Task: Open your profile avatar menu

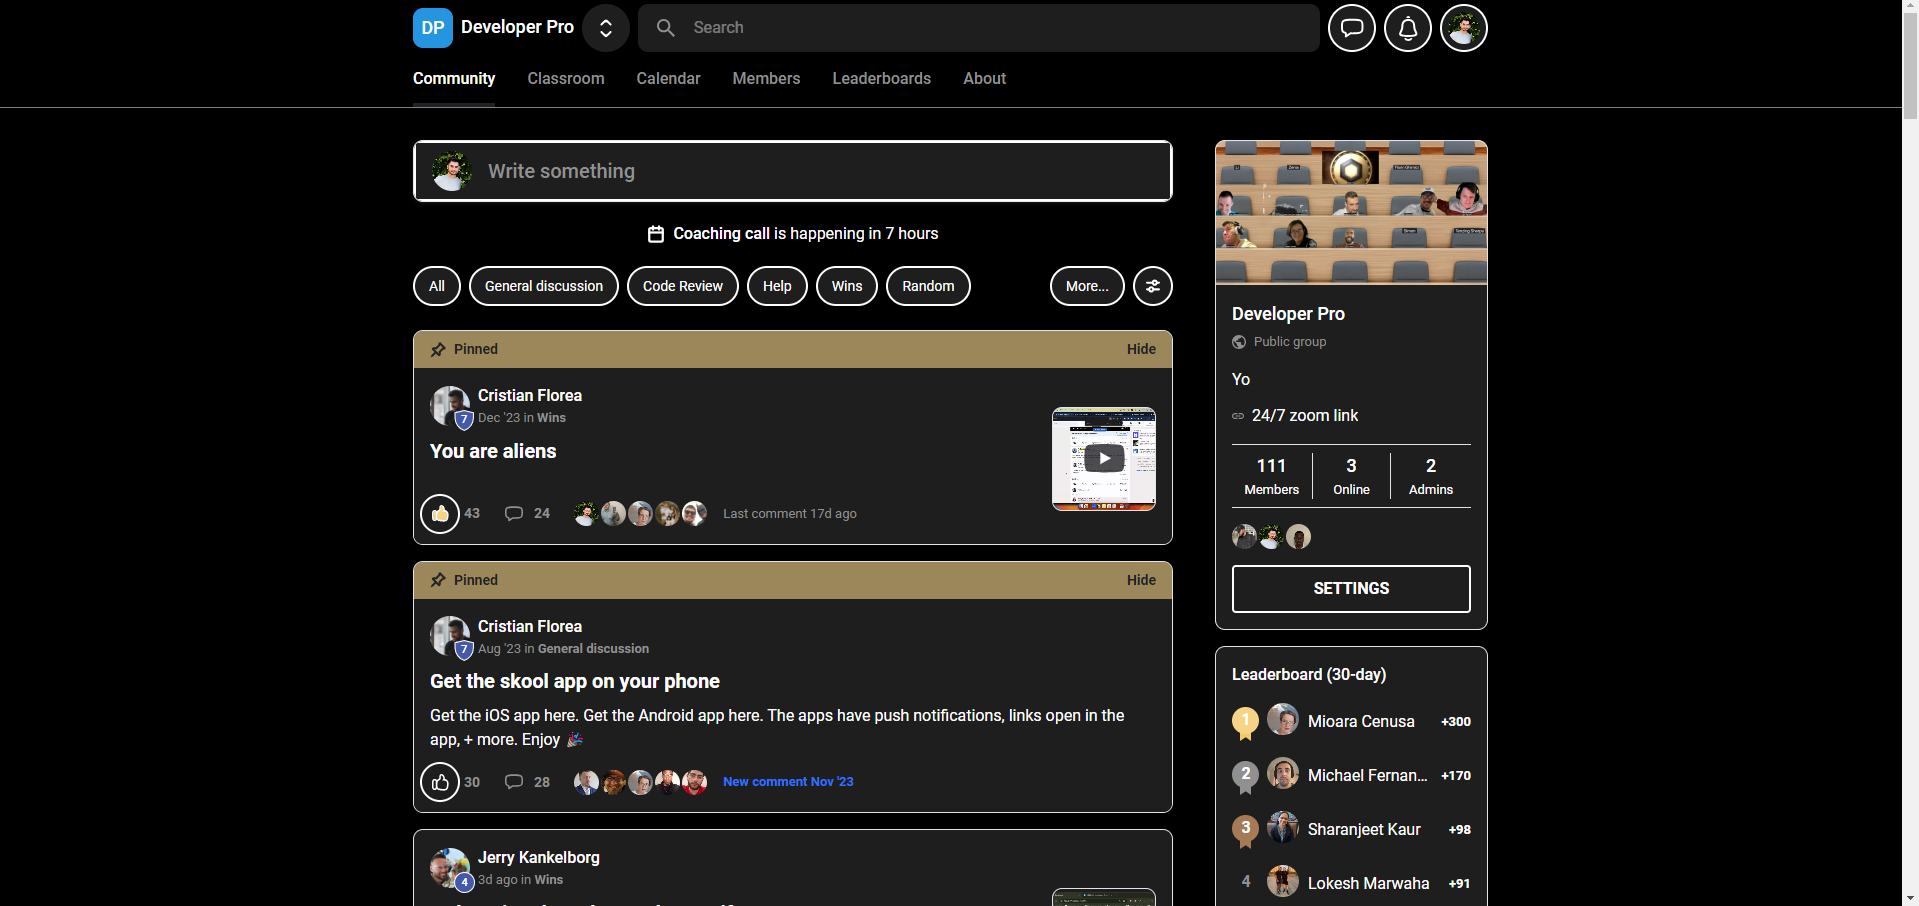Action: tap(1462, 28)
